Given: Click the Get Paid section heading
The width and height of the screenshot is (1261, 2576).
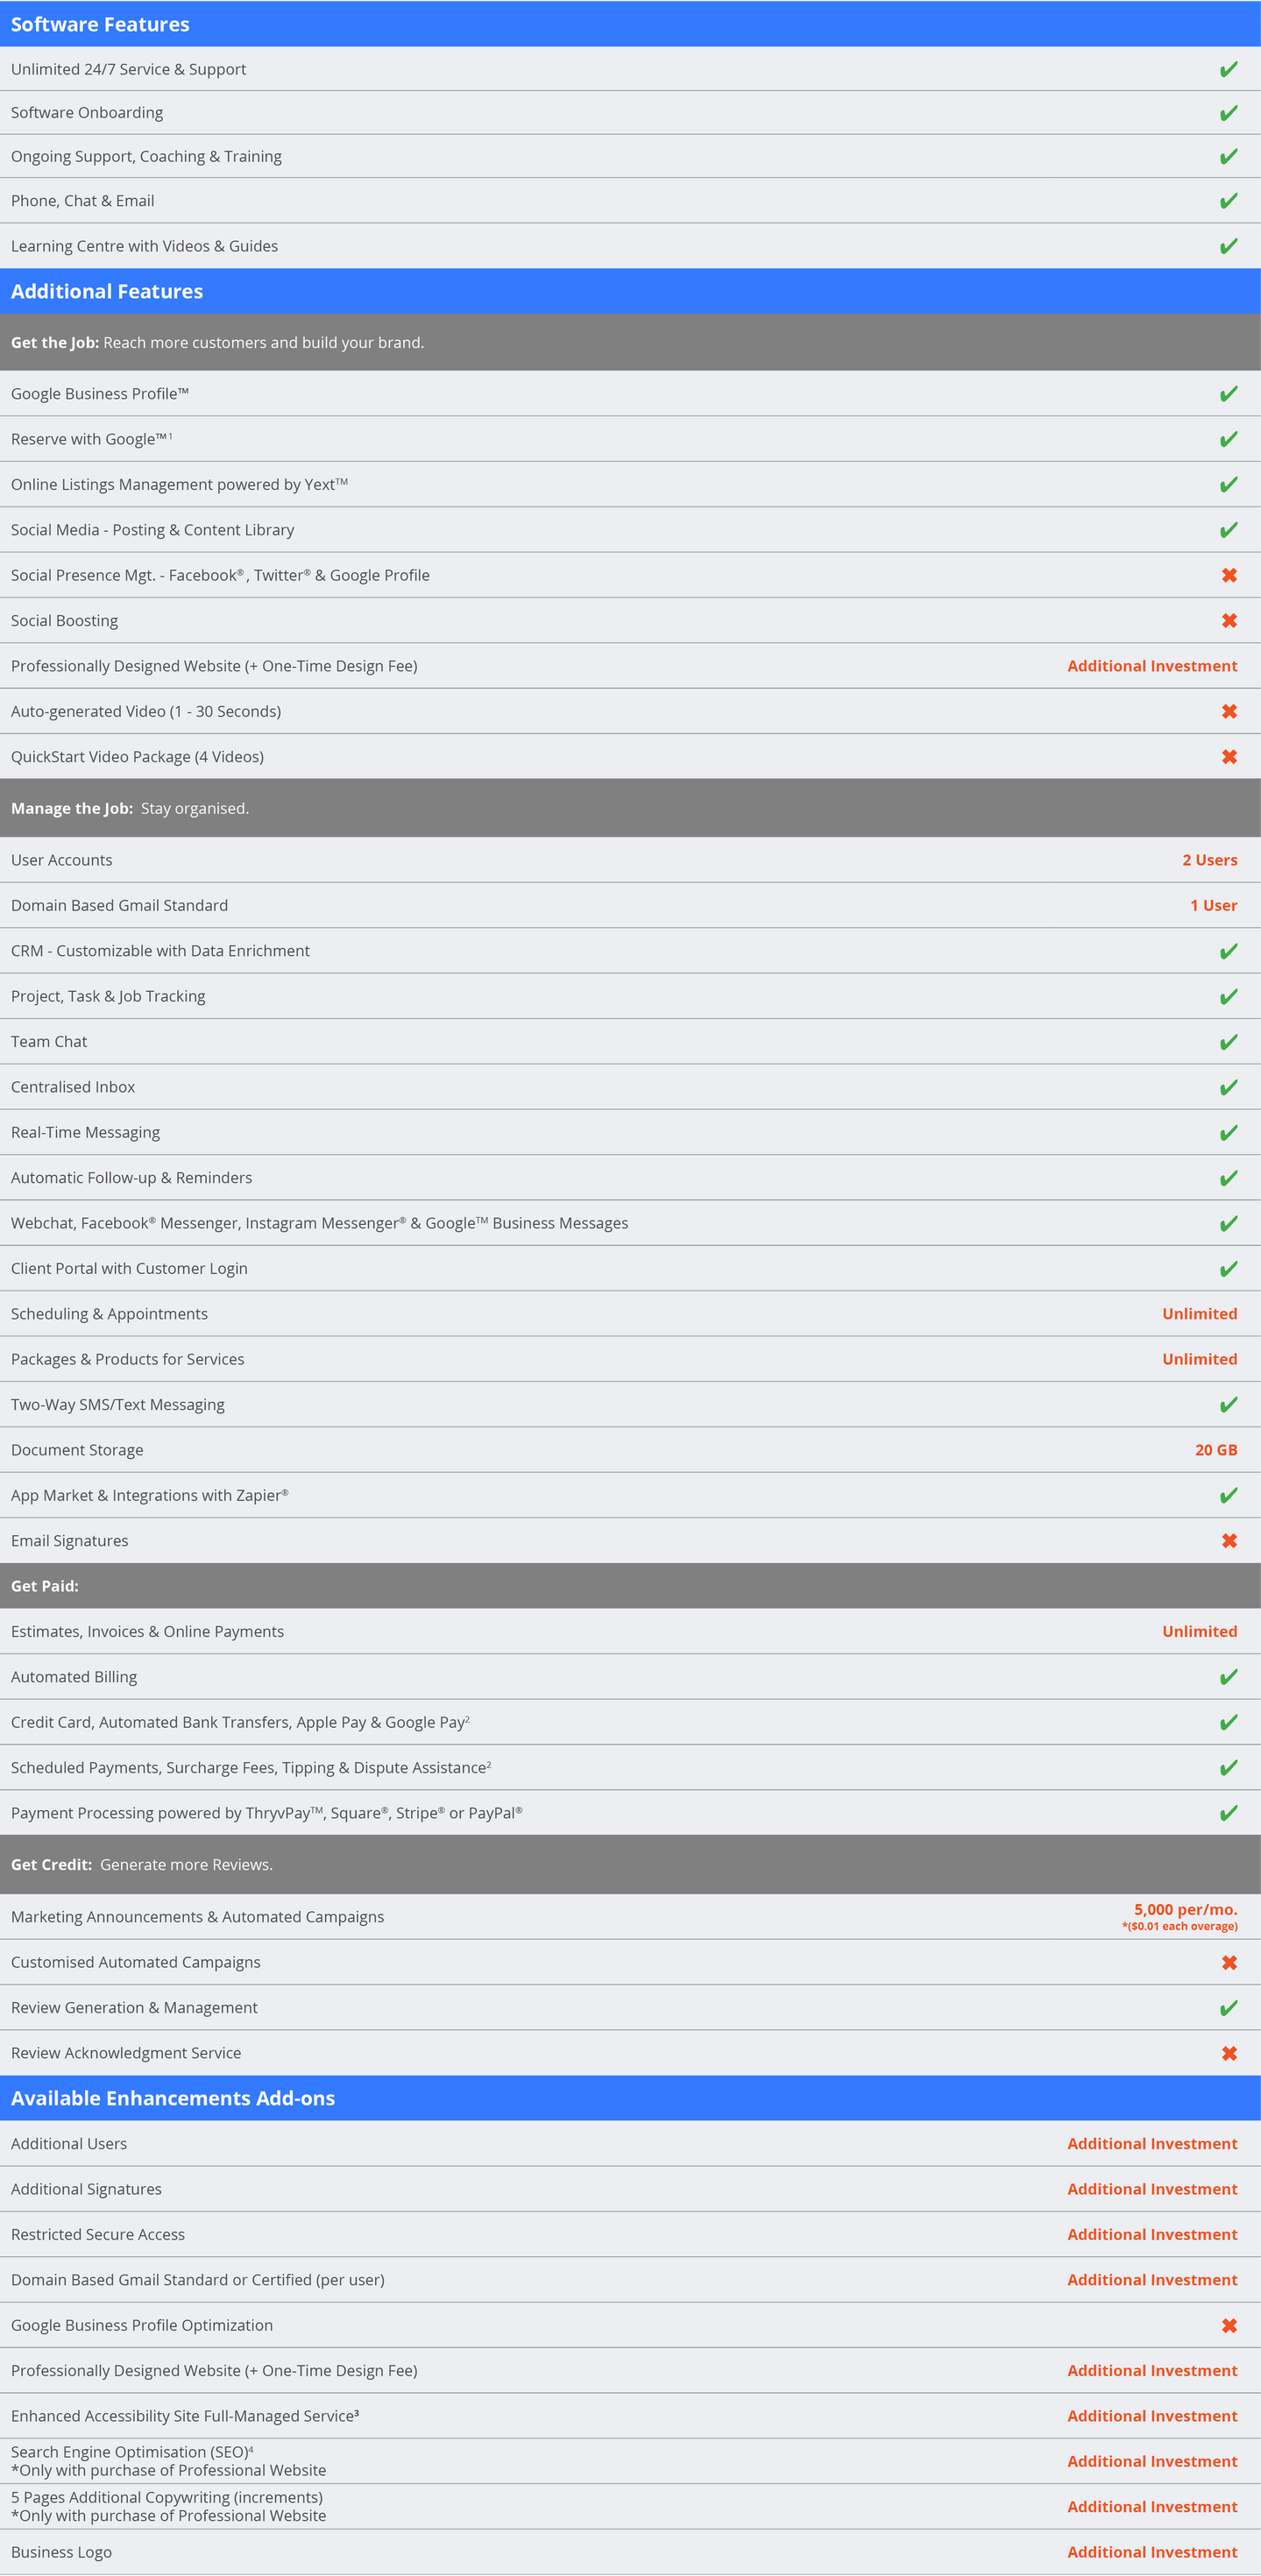Looking at the screenshot, I should pyautogui.click(x=45, y=1586).
